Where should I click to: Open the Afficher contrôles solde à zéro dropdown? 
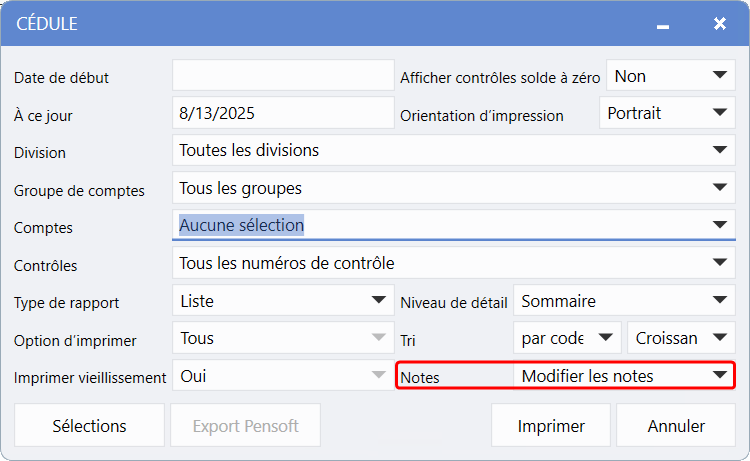tap(719, 76)
